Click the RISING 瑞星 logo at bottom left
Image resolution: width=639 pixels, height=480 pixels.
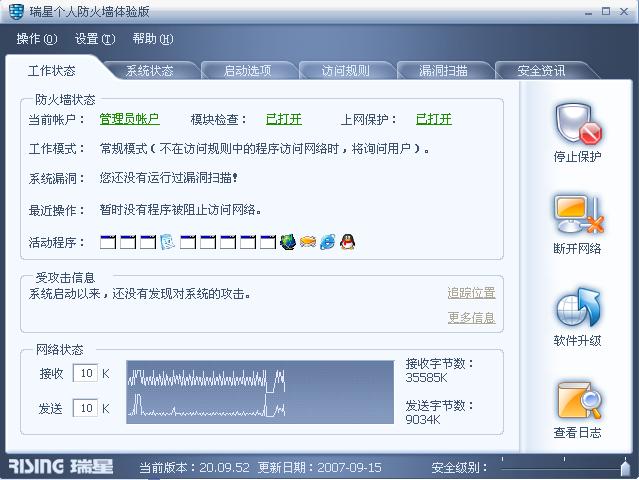tap(61, 467)
